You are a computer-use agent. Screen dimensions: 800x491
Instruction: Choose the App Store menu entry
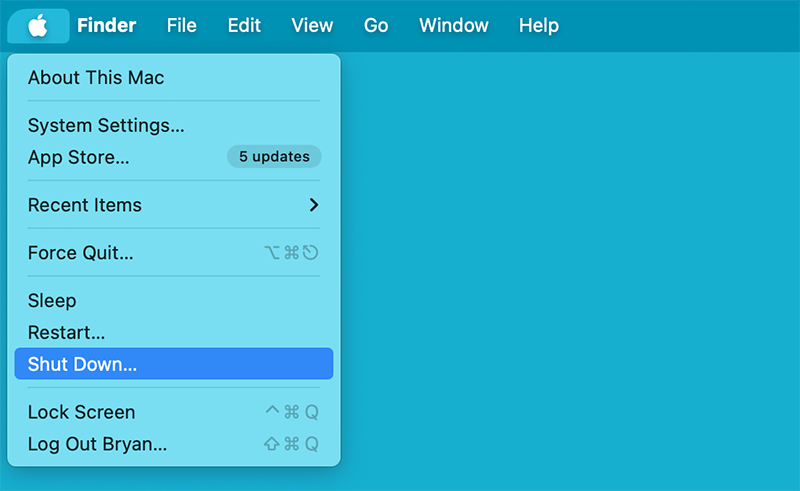(78, 157)
